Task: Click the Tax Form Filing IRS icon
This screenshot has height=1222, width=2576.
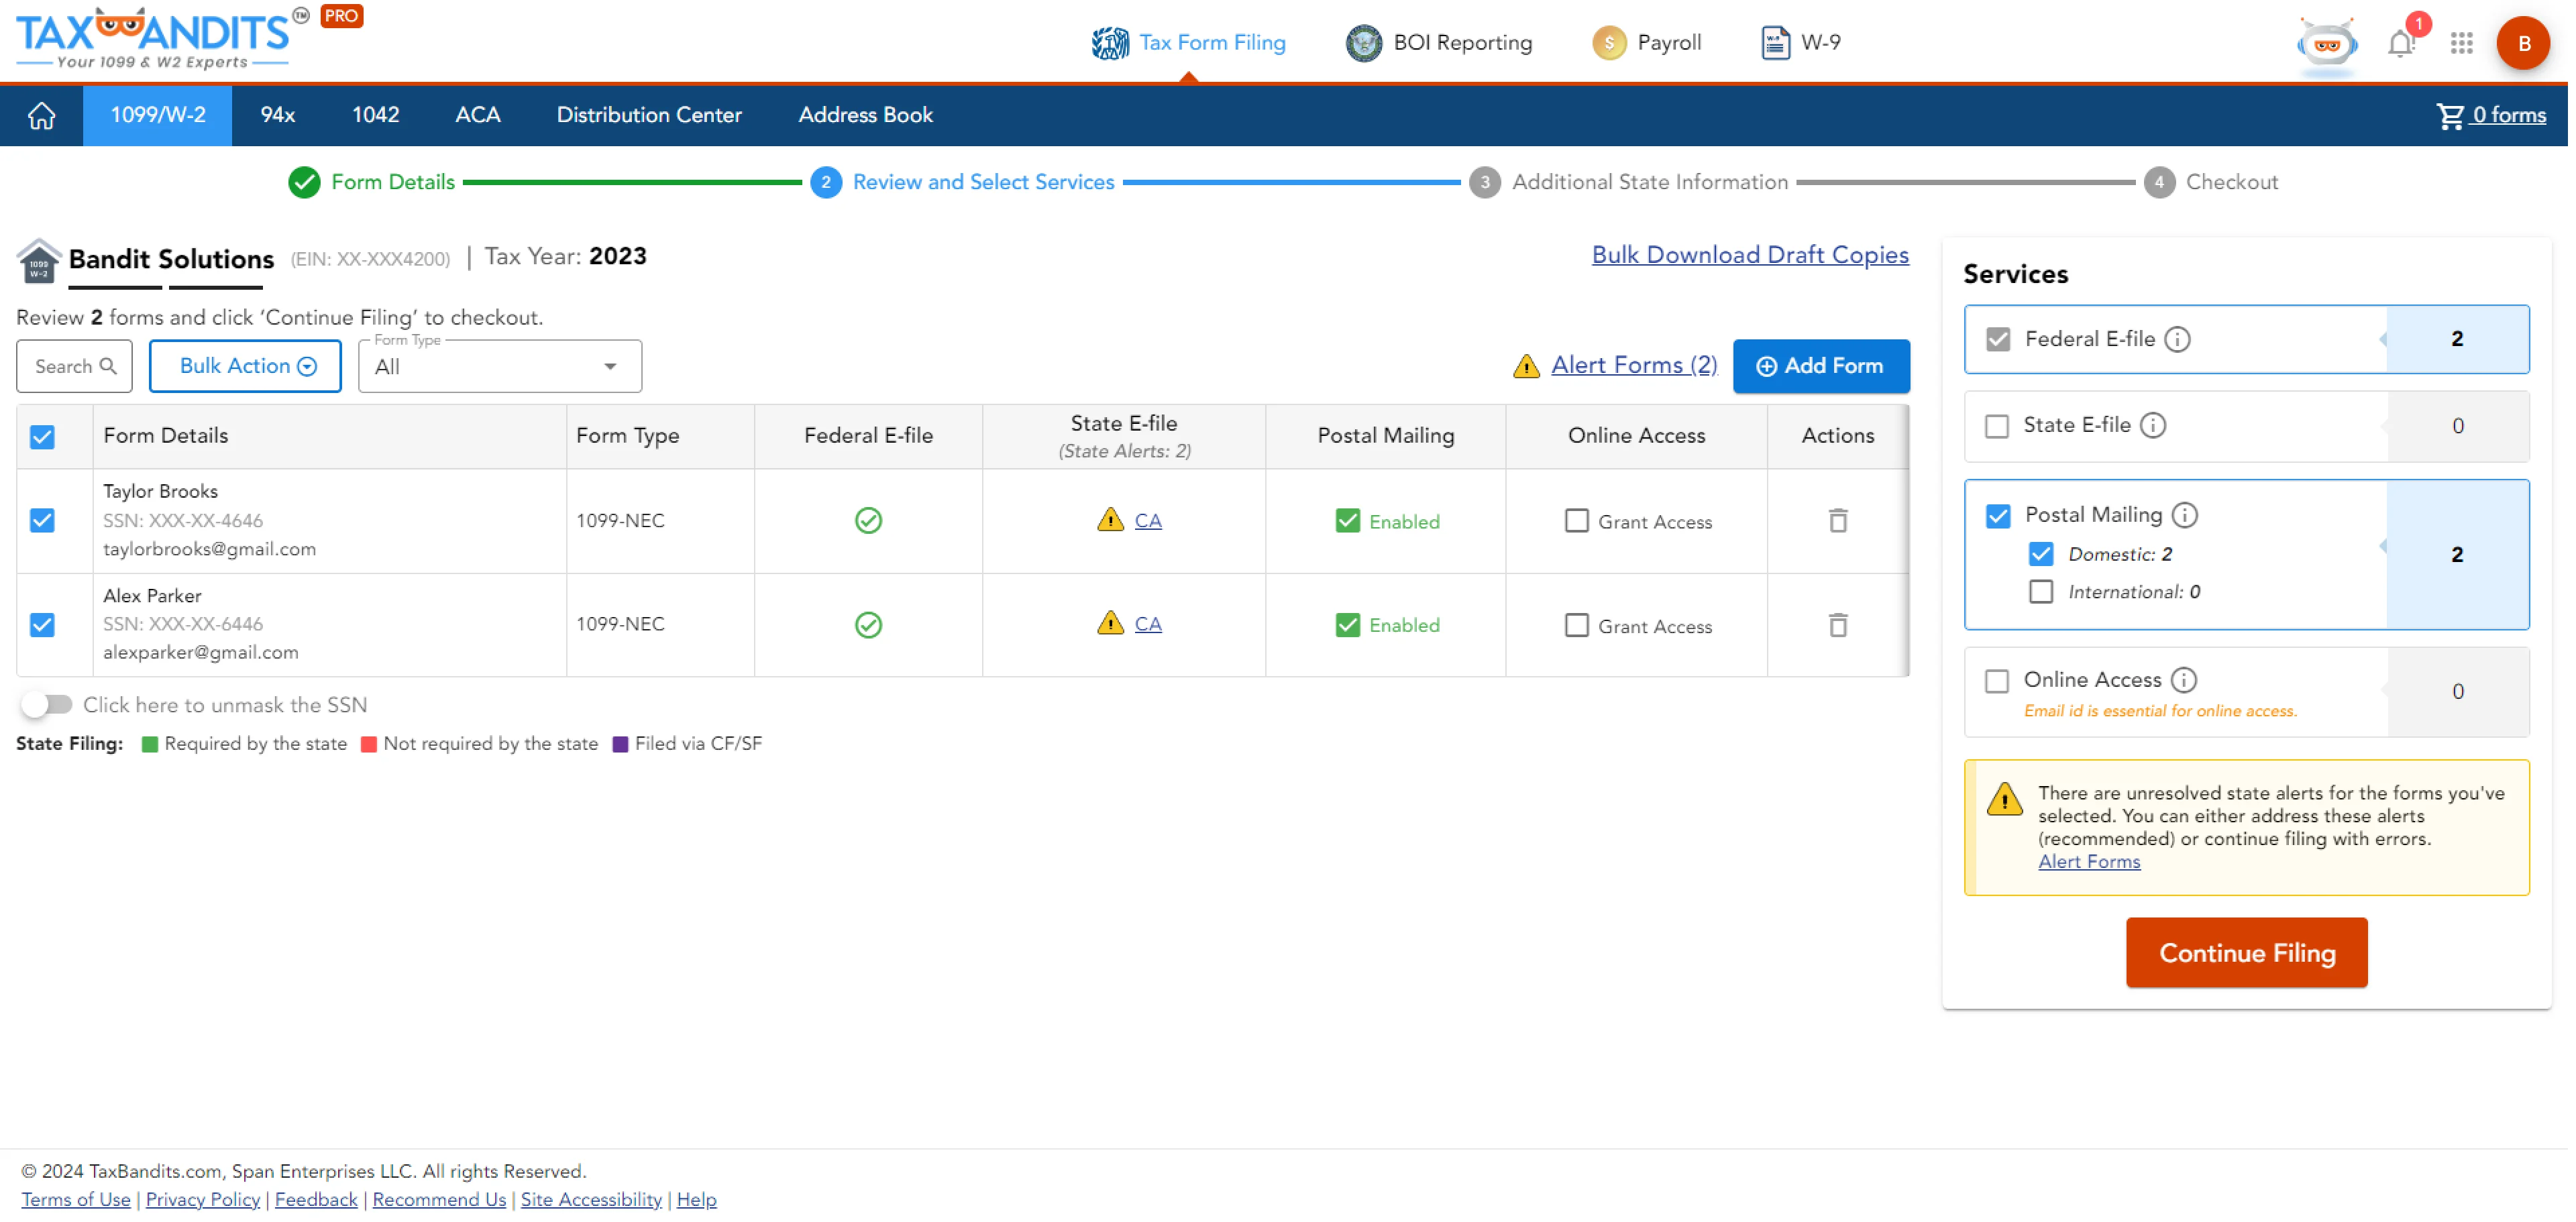Action: click(x=1110, y=43)
